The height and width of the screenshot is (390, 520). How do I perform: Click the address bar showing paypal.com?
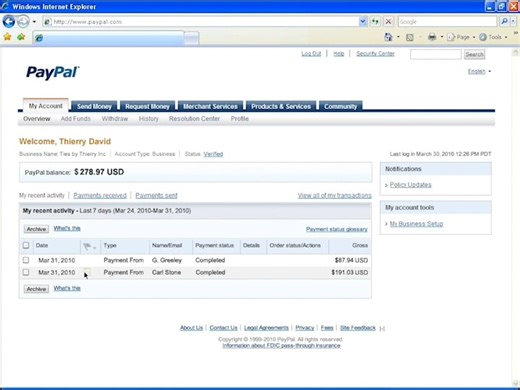[x=201, y=22]
